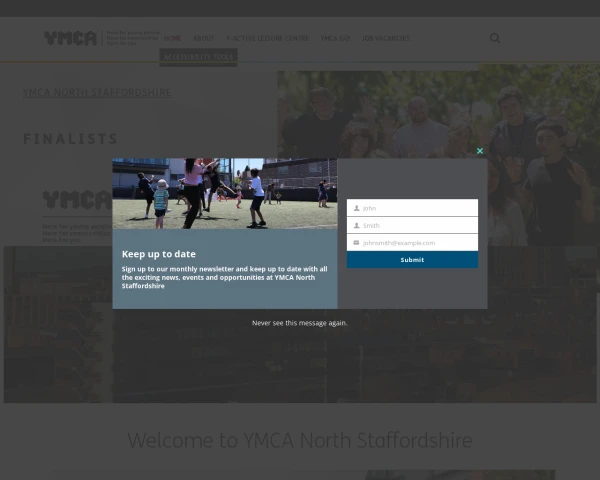The height and width of the screenshot is (480, 600).
Task: Click the group photo of smiling young people
Action: 439,115
